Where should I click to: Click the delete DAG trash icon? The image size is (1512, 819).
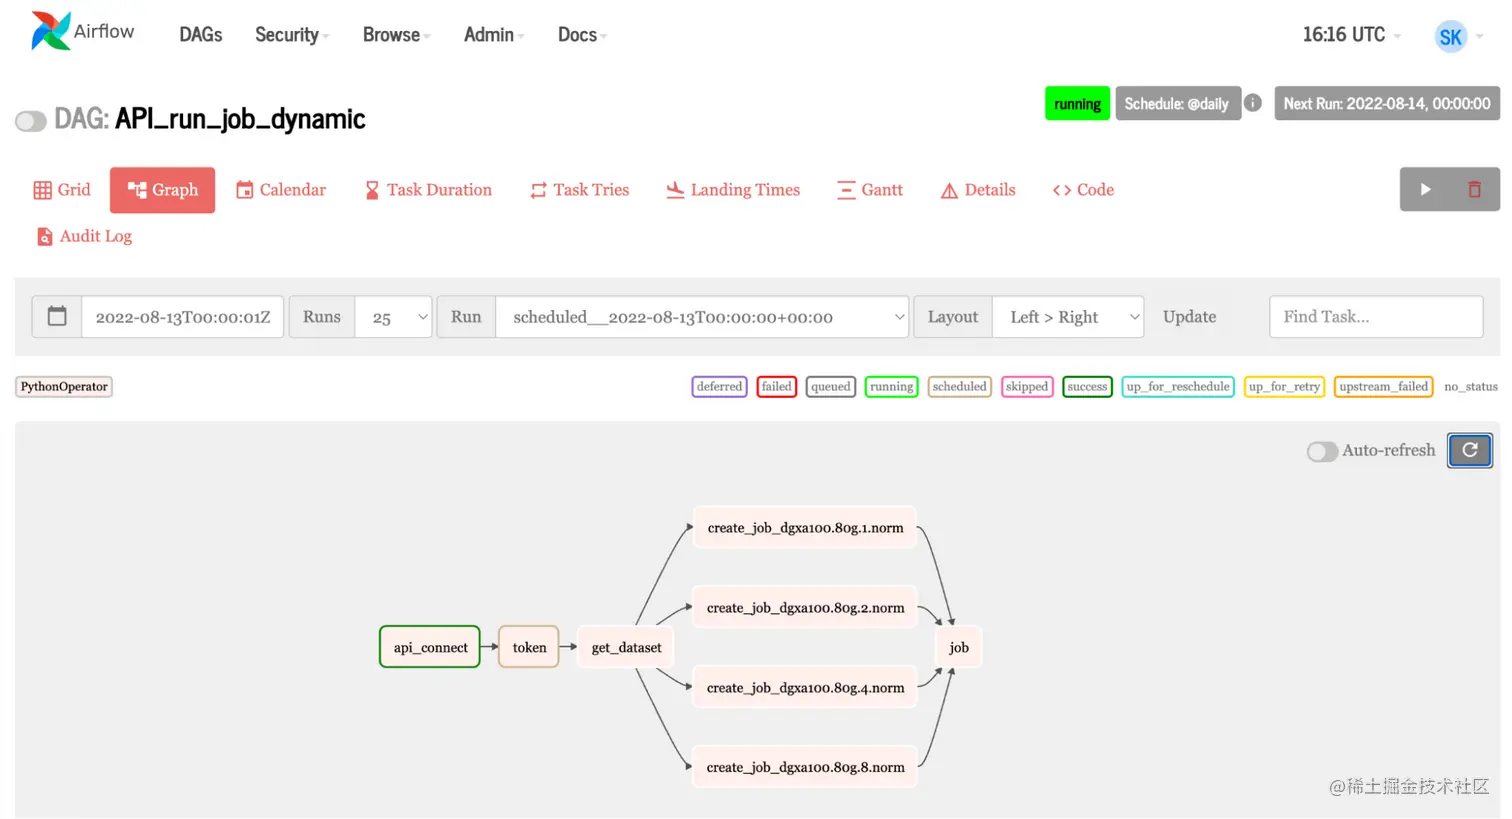click(x=1474, y=189)
